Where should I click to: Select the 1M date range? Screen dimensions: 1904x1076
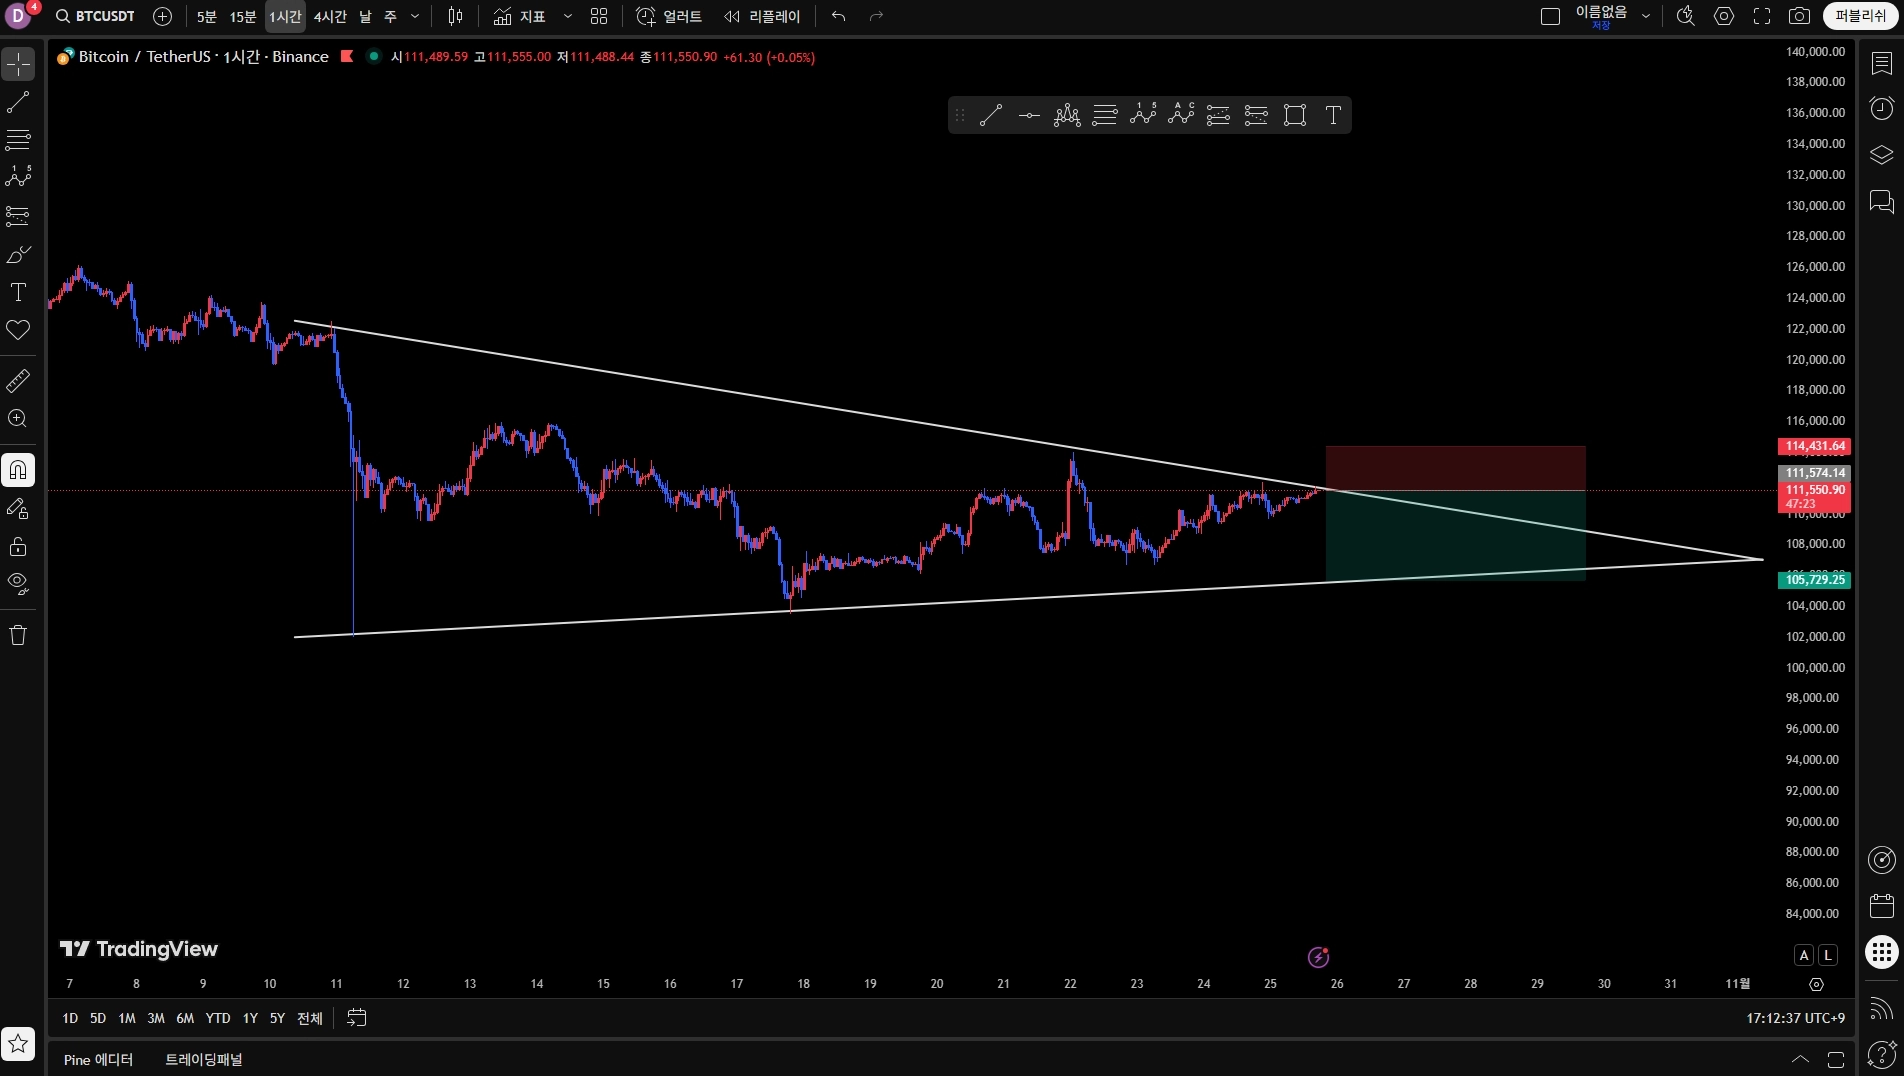pos(127,1018)
